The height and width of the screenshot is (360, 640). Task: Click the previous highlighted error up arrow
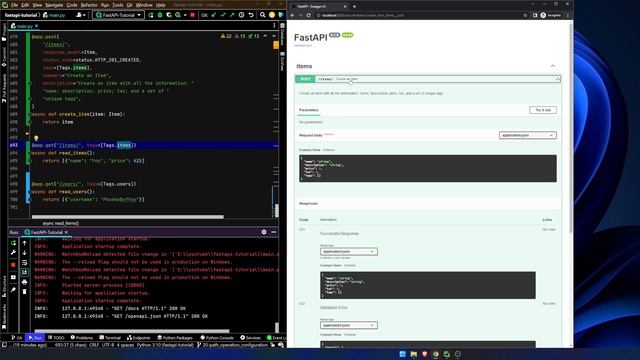pos(265,36)
